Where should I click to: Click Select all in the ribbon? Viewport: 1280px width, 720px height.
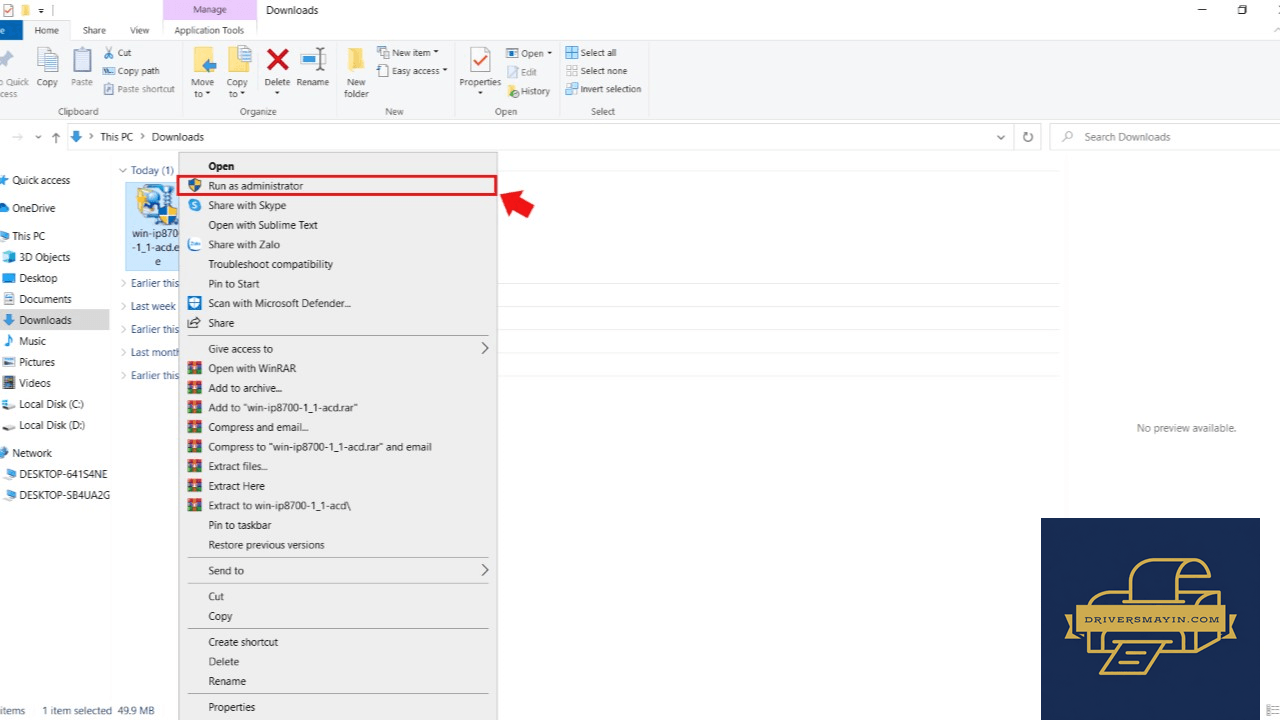click(591, 53)
